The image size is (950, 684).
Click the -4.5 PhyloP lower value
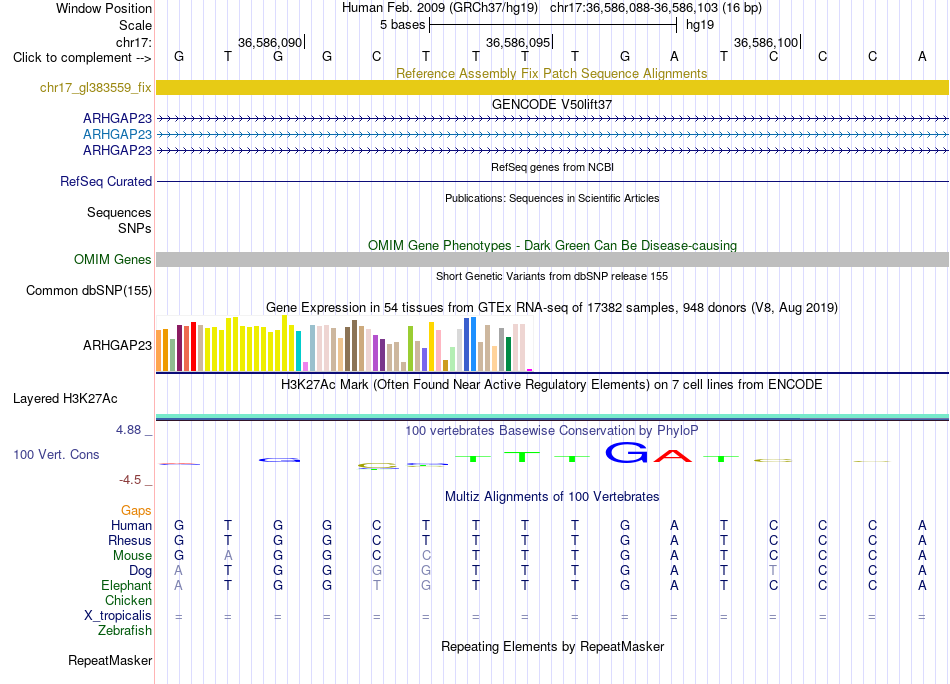coord(130,480)
